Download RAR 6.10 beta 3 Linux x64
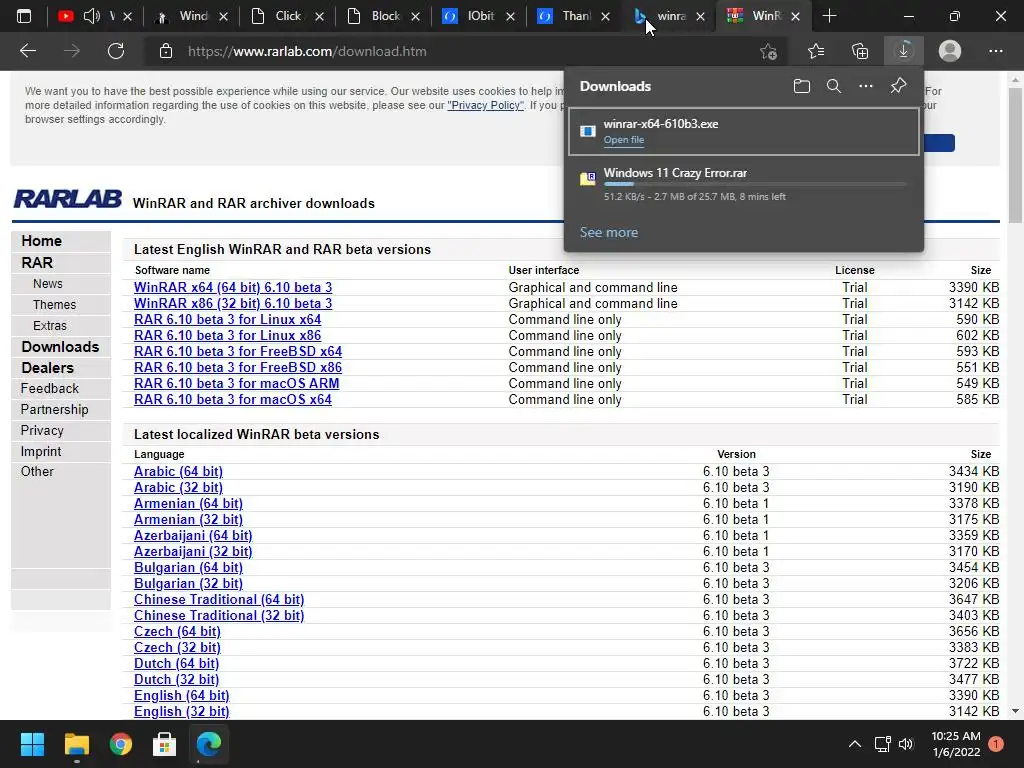Viewport: 1024px width, 768px height. 227,319
